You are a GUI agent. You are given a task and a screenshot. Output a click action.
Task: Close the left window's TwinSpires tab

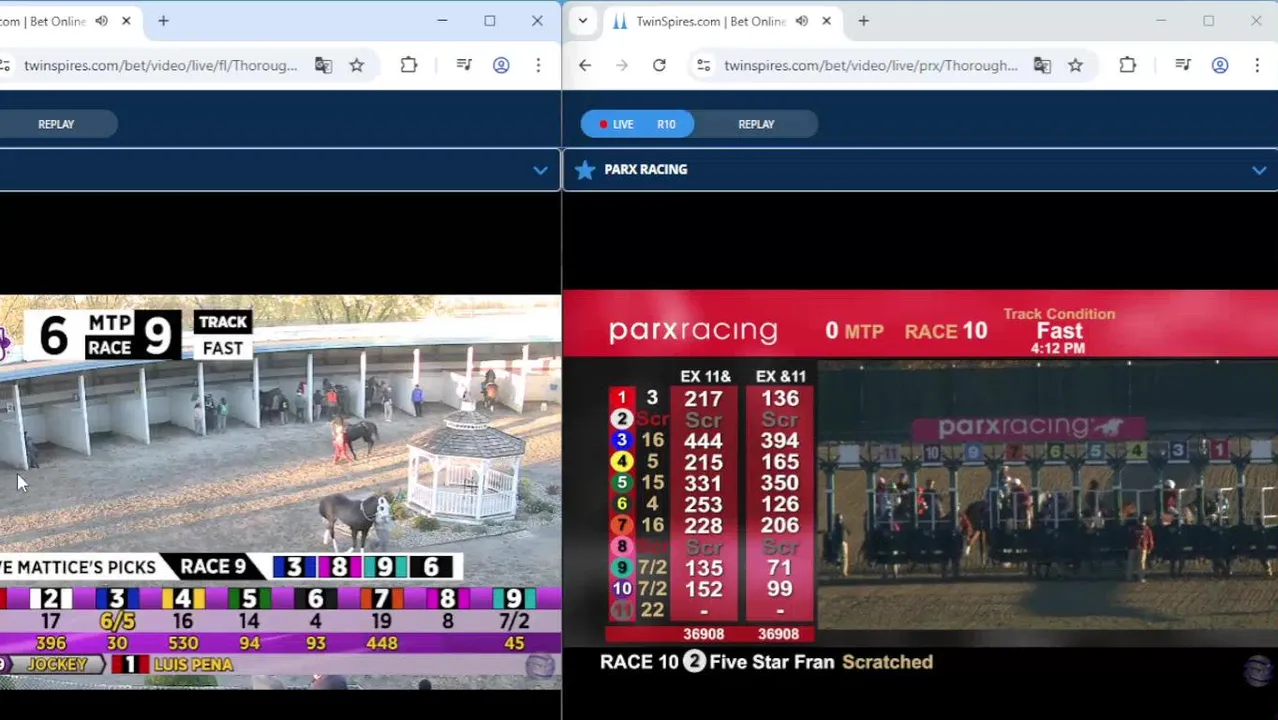[x=126, y=21]
